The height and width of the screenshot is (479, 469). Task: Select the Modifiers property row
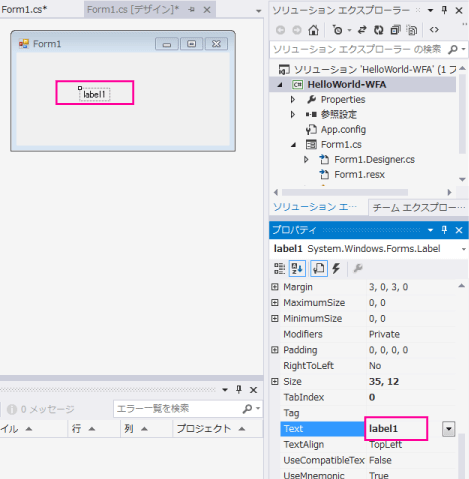pyautogui.click(x=368, y=334)
